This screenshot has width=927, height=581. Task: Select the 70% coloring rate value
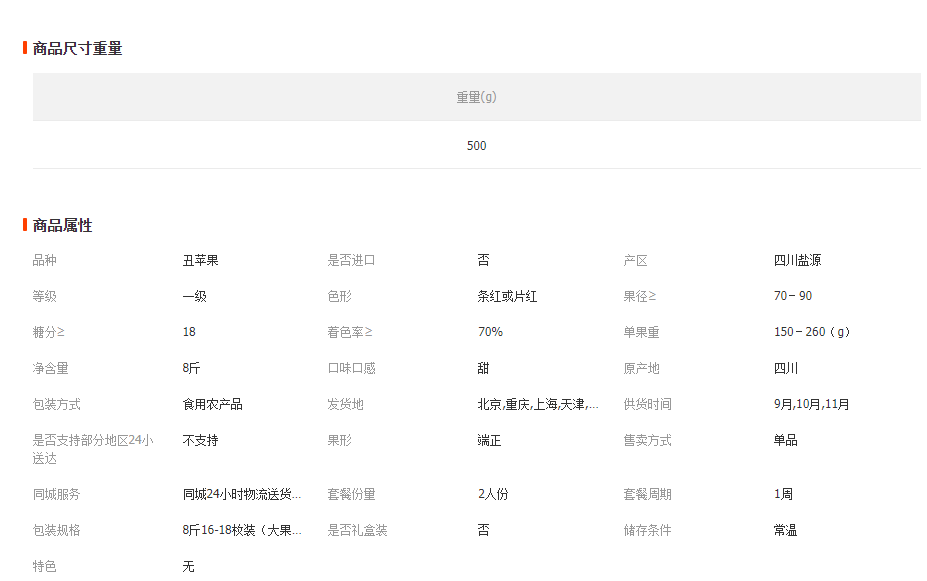pos(490,332)
